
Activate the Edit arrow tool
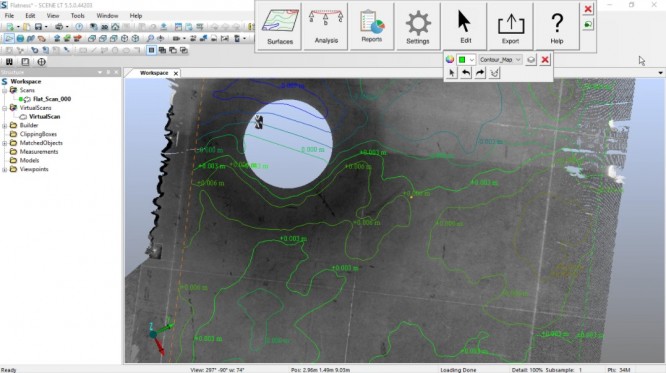[465, 27]
